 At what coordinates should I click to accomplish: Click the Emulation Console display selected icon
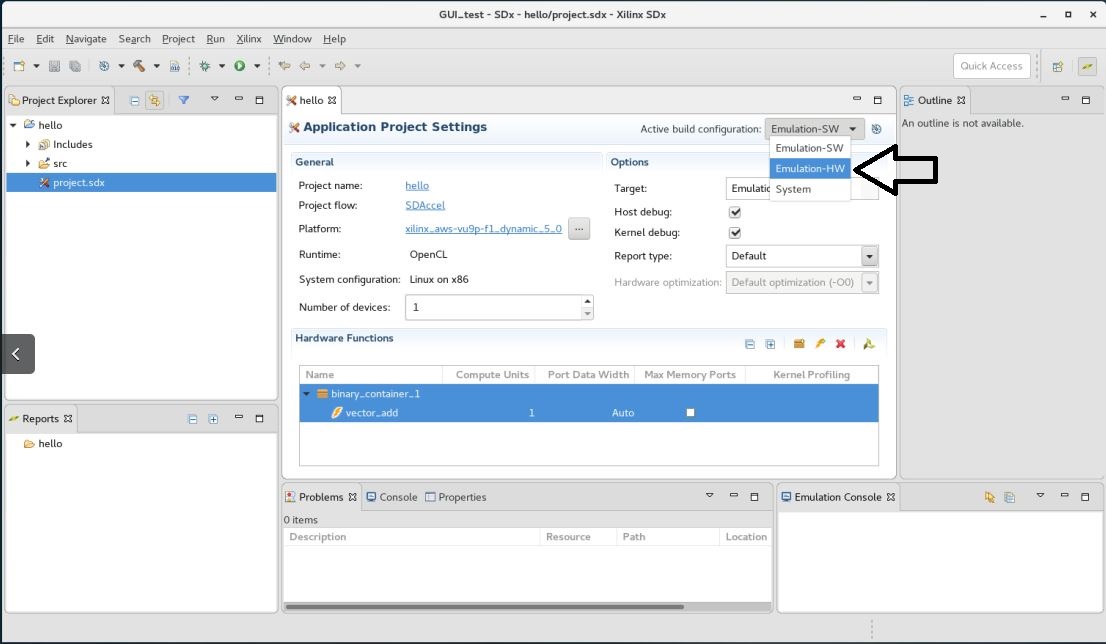1010,497
